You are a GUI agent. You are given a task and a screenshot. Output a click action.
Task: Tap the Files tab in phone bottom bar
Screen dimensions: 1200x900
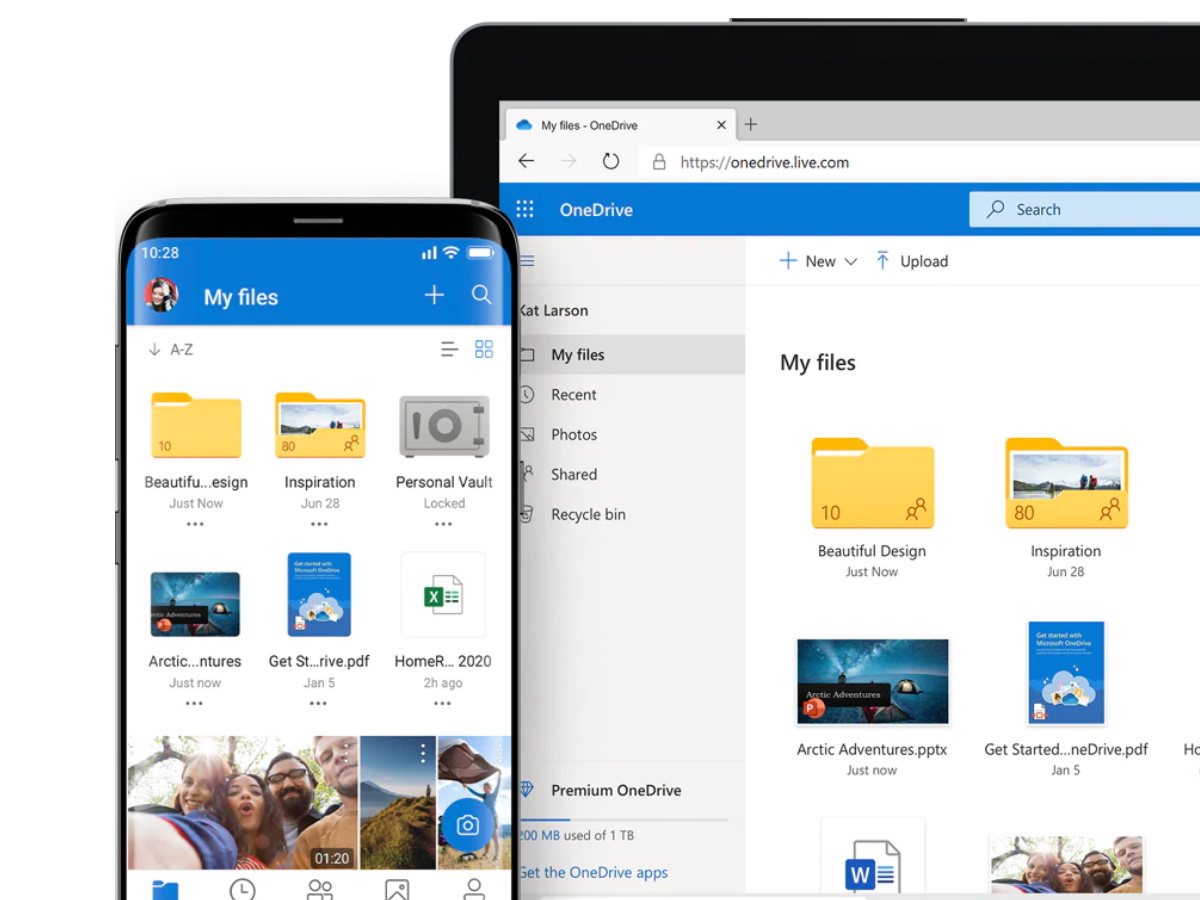(x=165, y=889)
